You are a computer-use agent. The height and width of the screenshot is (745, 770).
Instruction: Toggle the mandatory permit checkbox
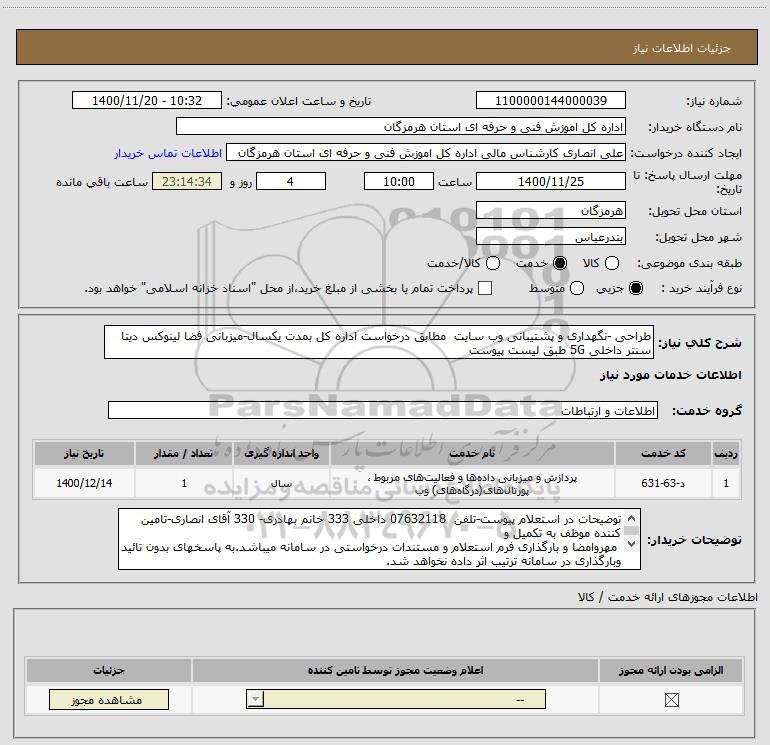tap(672, 700)
